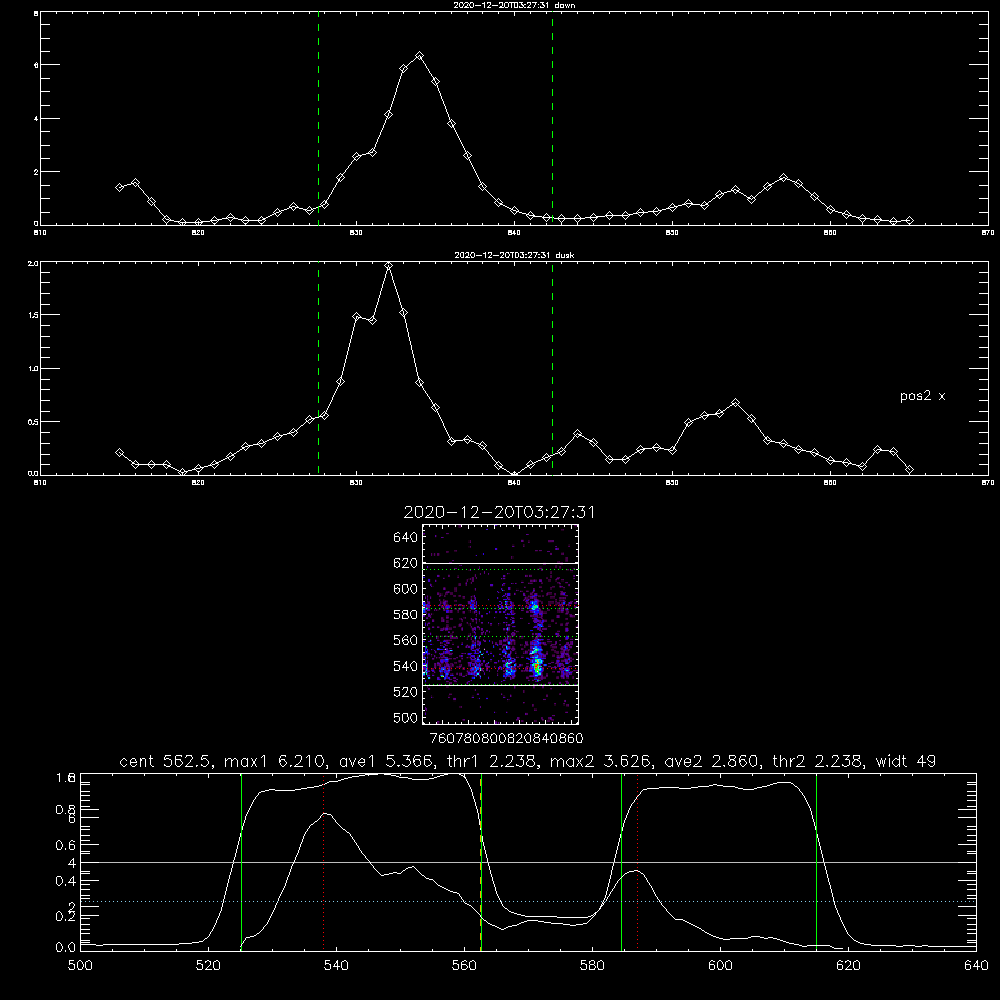Click the '500' y-axis label beside the spectrogram
Image resolution: width=1000 pixels, height=1000 pixels.
(406, 717)
